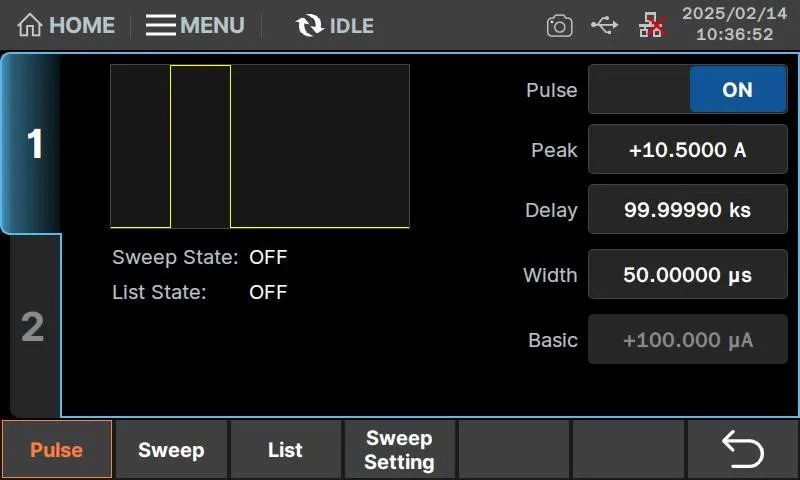Screen dimensions: 800x480
Task: Open the List softkey page
Action: click(x=285, y=450)
